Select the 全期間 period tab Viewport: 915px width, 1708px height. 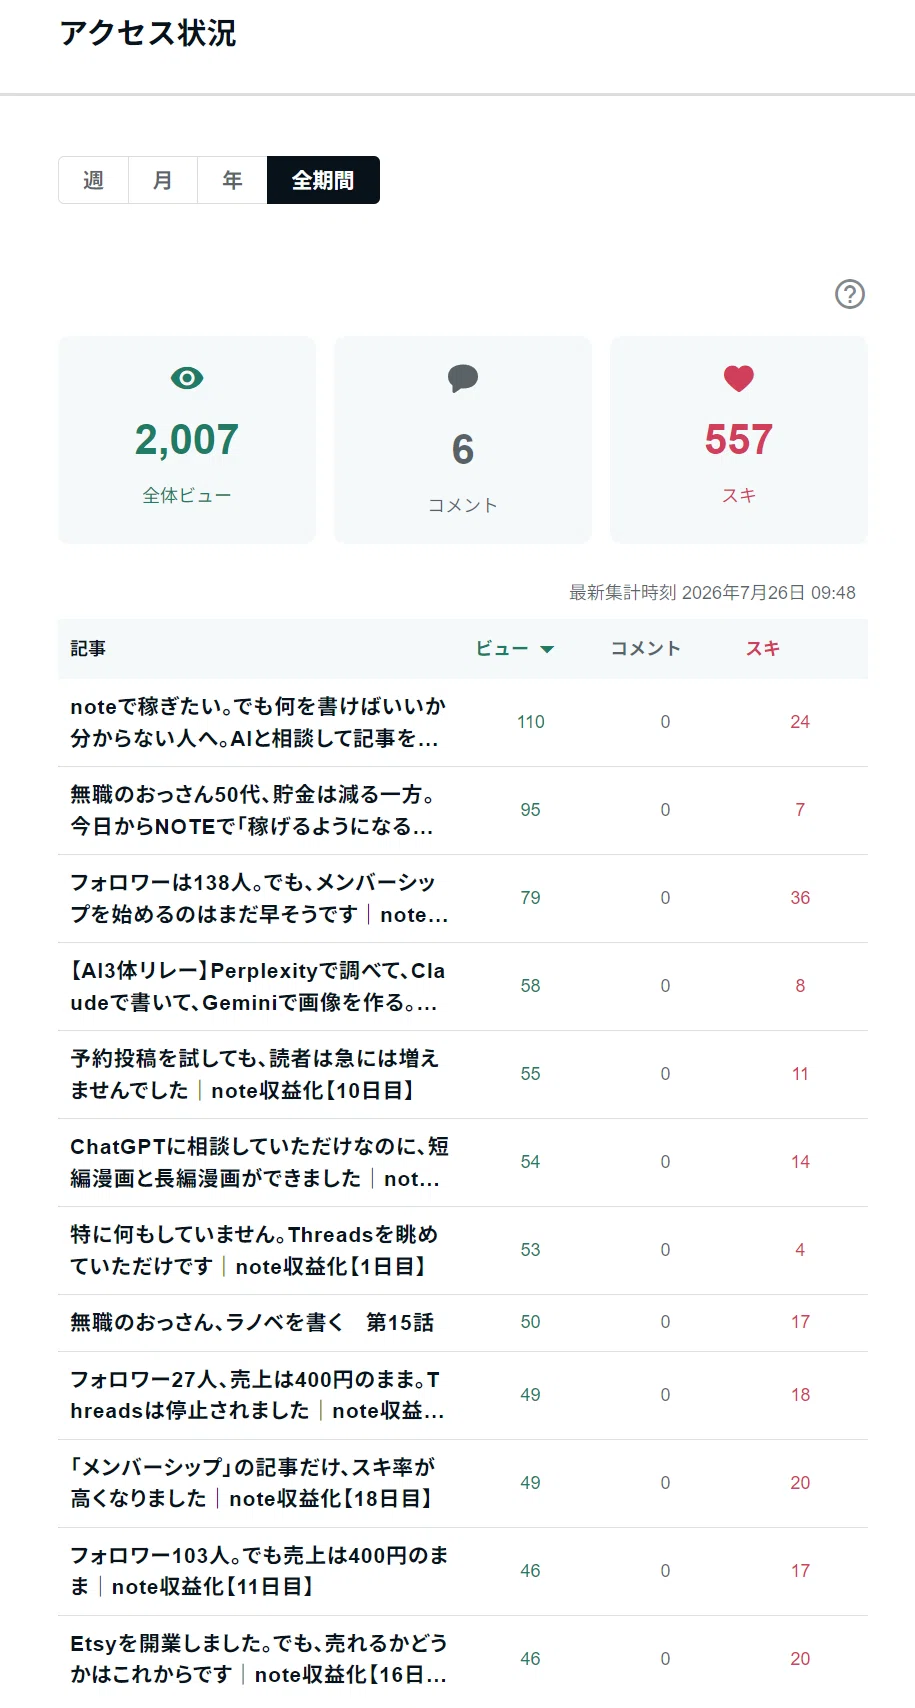323,180
